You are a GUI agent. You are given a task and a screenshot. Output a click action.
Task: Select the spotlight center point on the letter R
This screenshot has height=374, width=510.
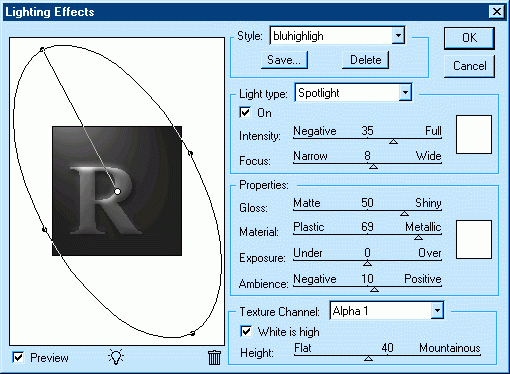point(117,191)
